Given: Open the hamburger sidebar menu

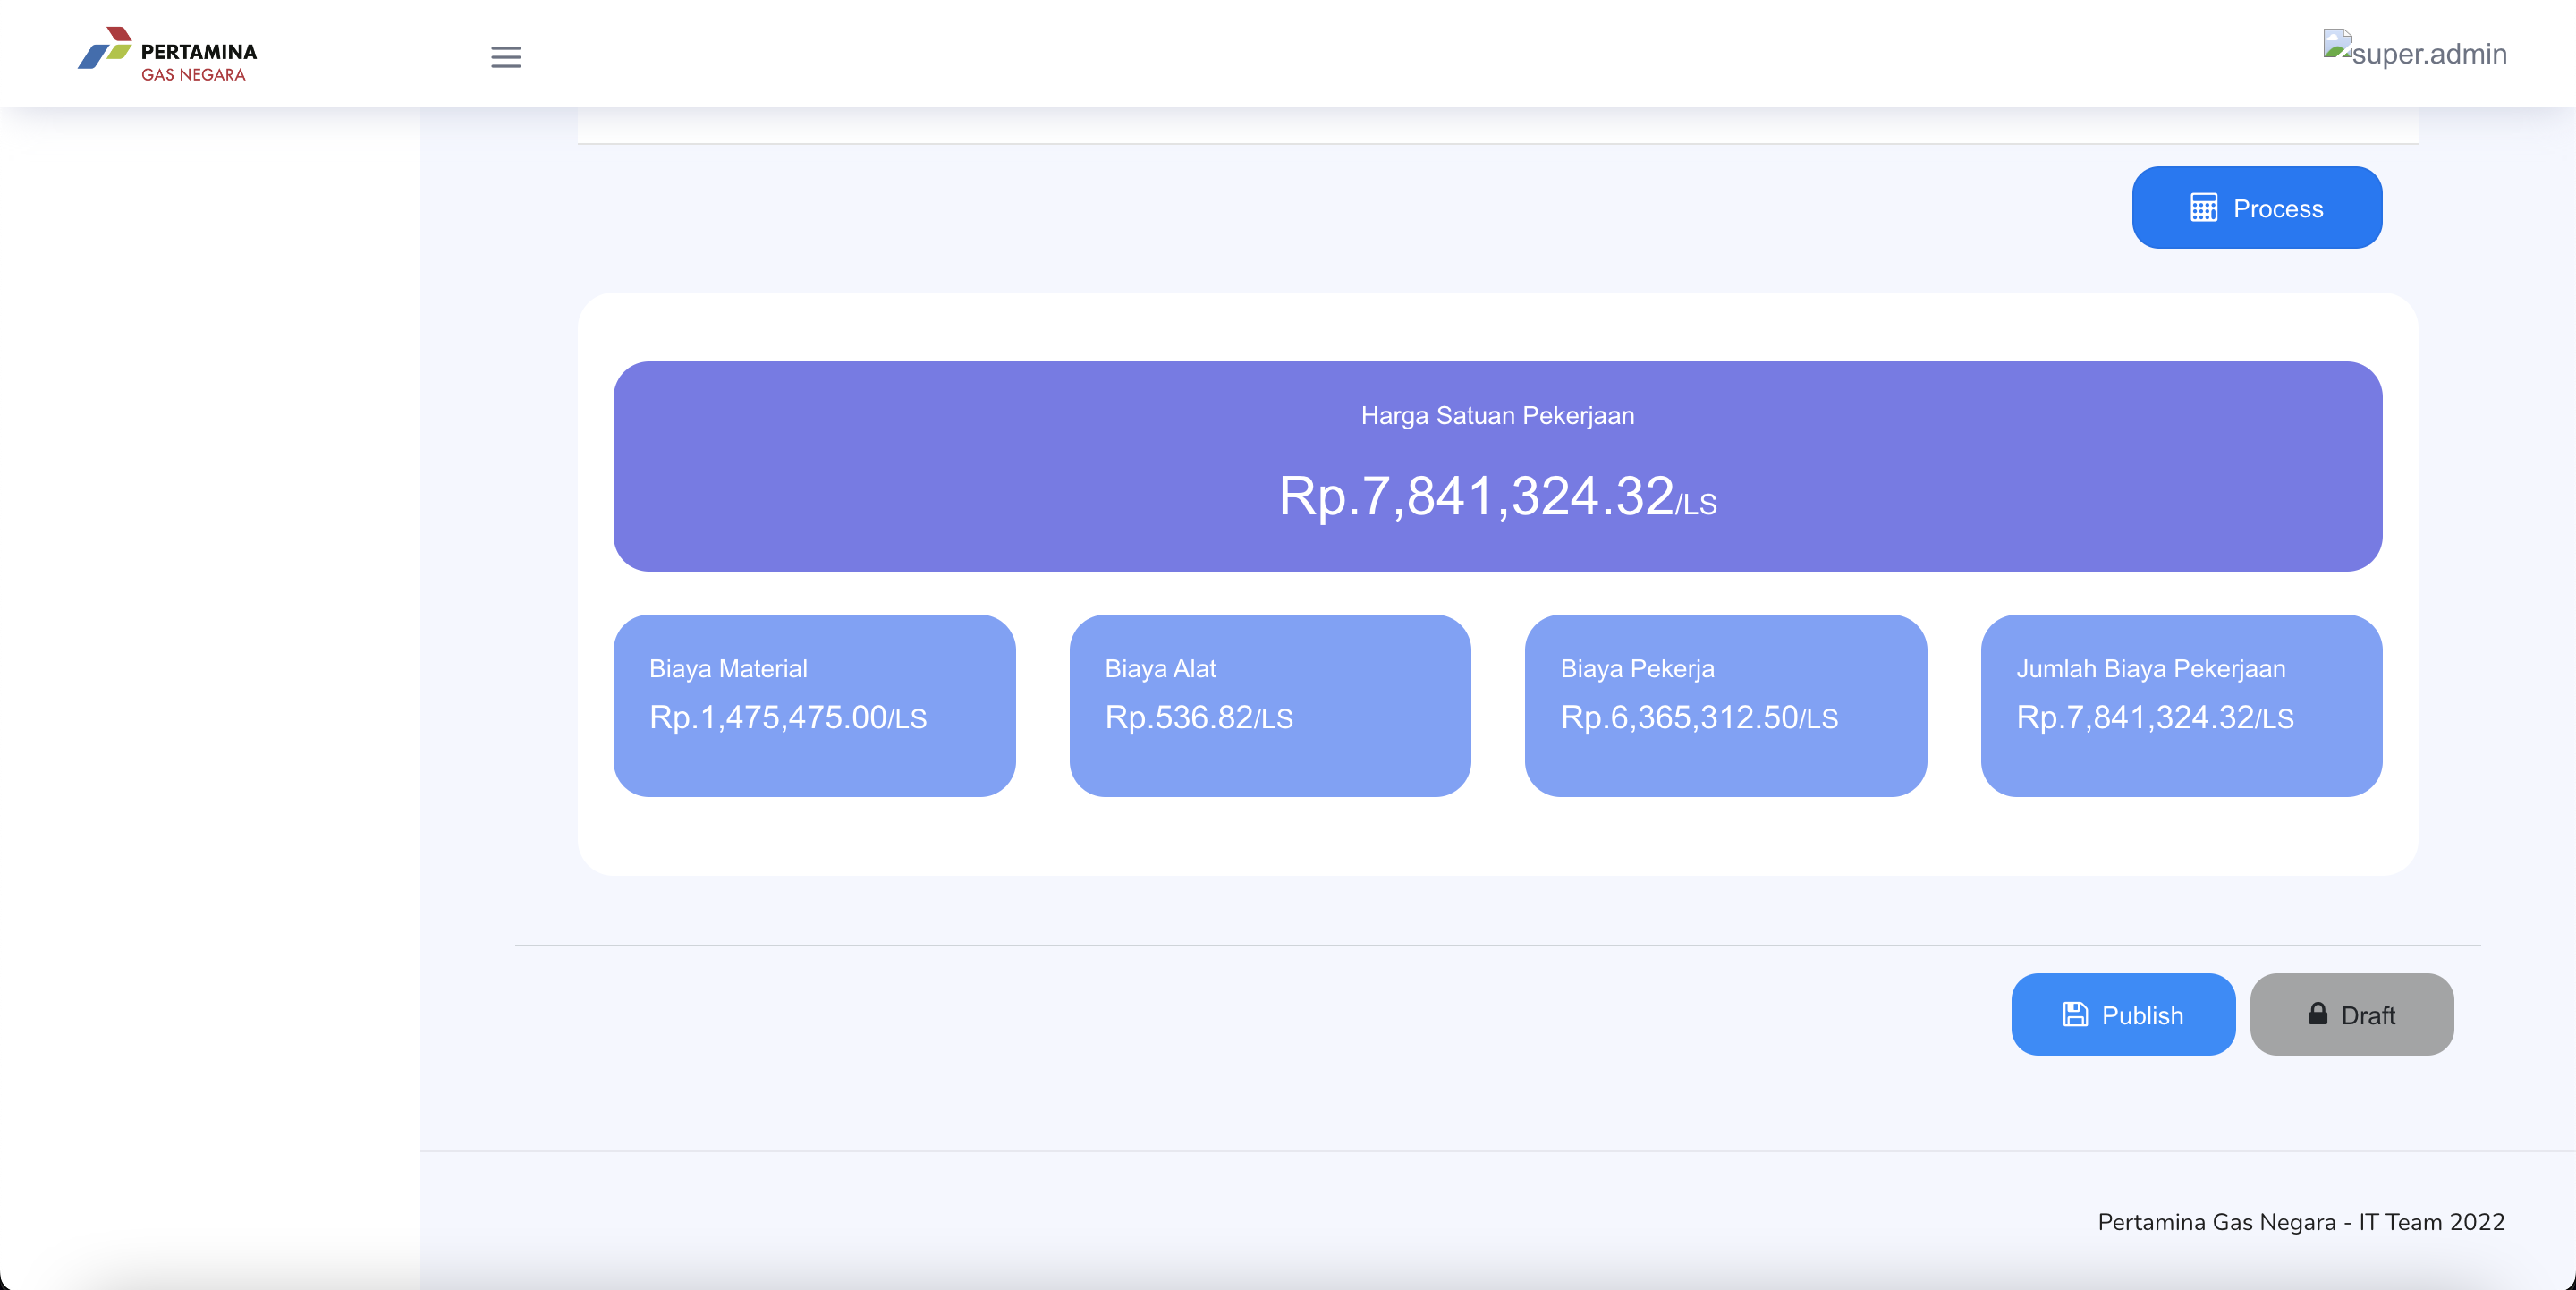Looking at the screenshot, I should 506,57.
